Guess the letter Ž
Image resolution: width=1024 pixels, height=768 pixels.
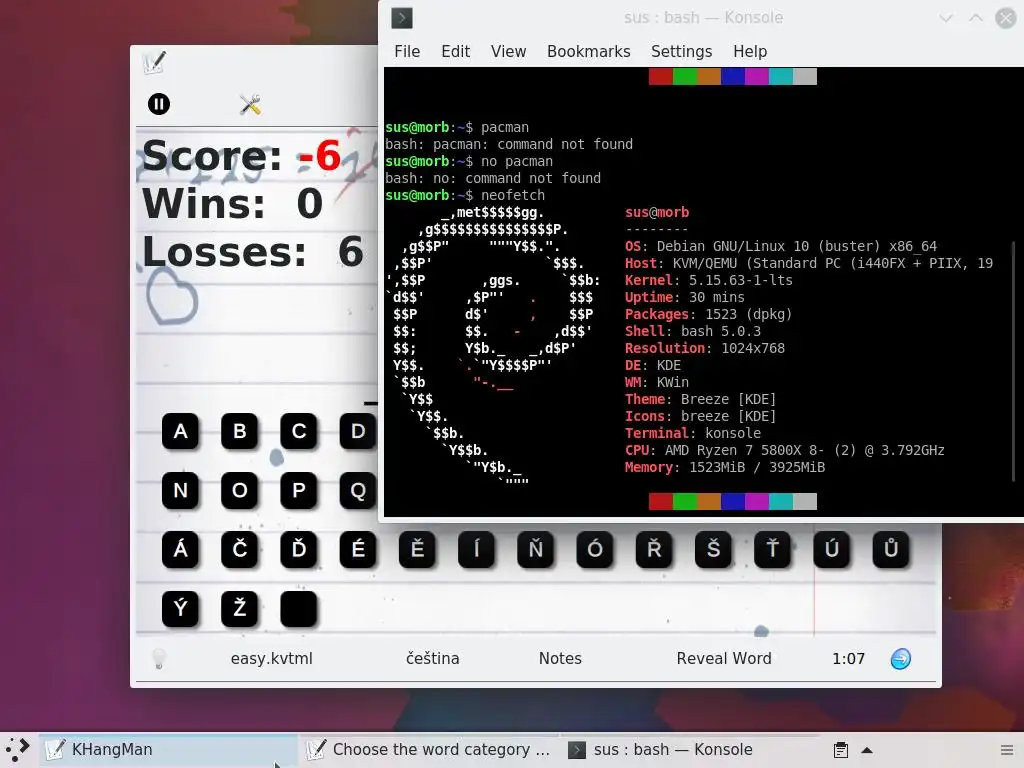point(240,609)
